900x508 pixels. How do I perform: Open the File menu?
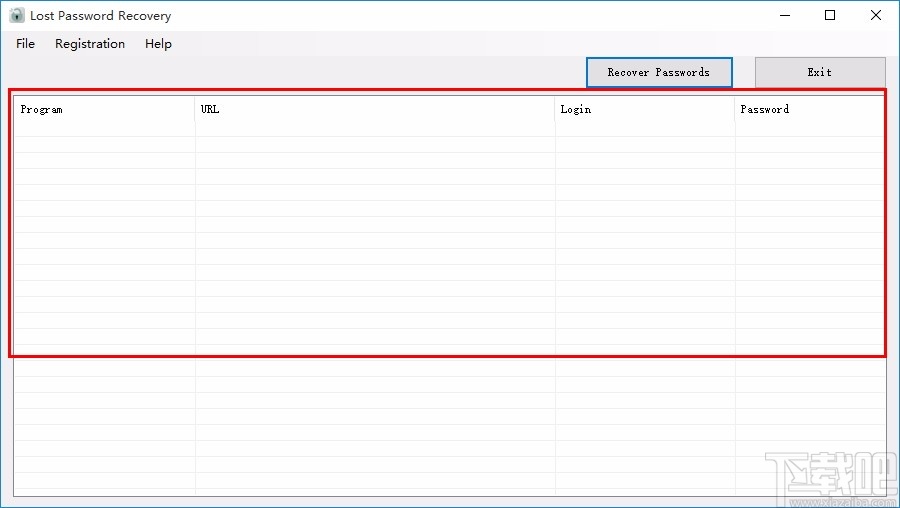click(x=25, y=44)
